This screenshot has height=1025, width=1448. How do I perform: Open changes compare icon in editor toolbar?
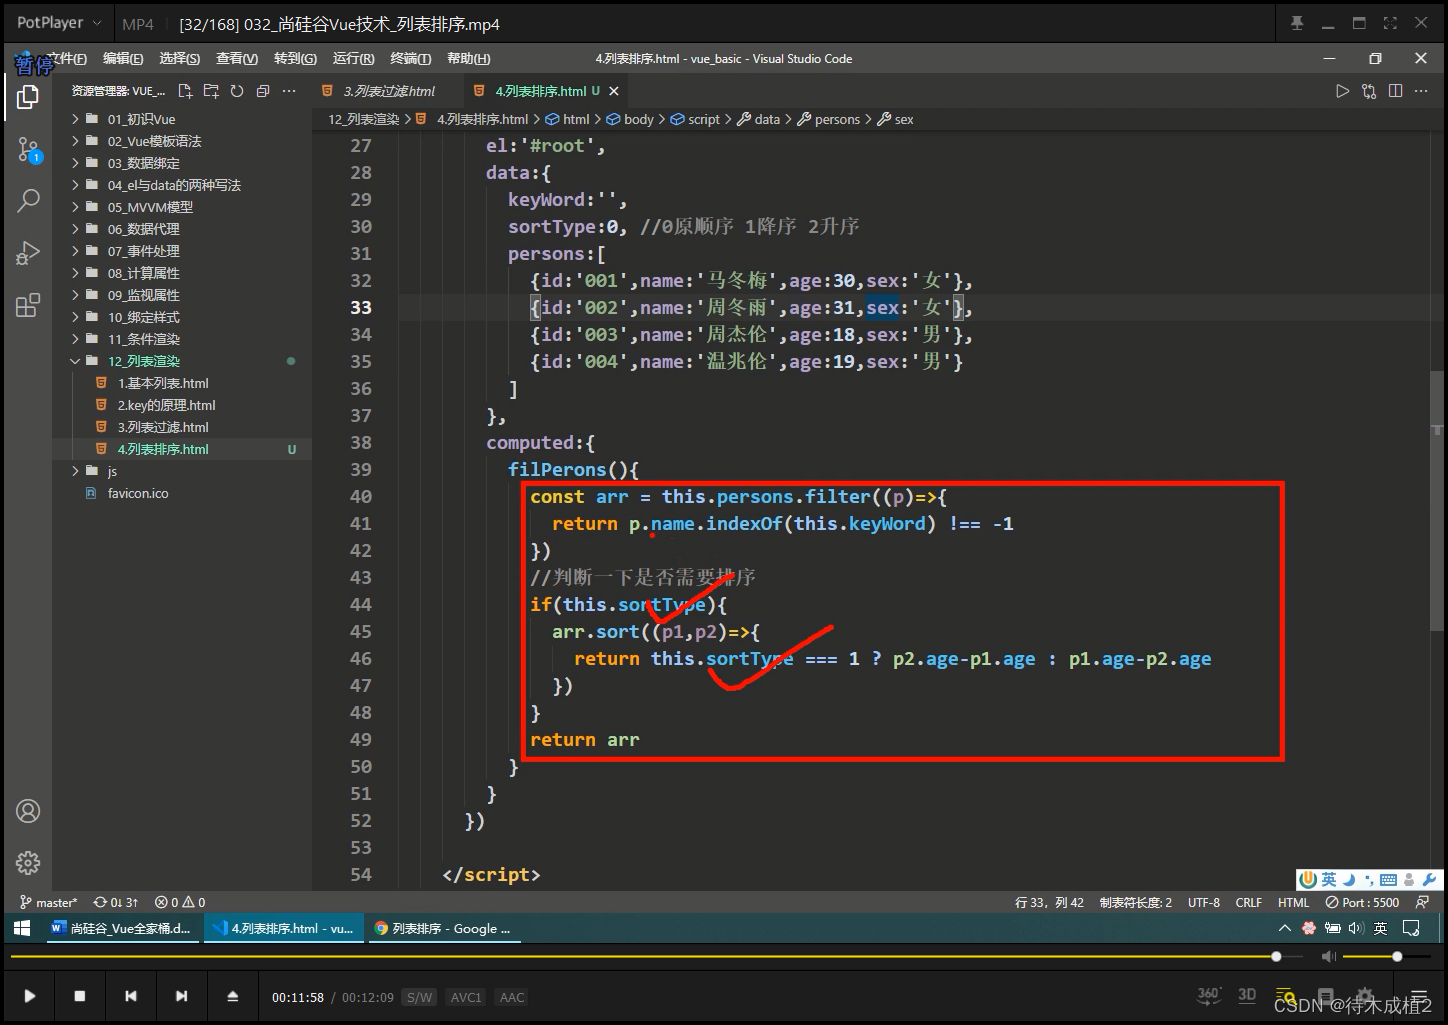[1369, 91]
